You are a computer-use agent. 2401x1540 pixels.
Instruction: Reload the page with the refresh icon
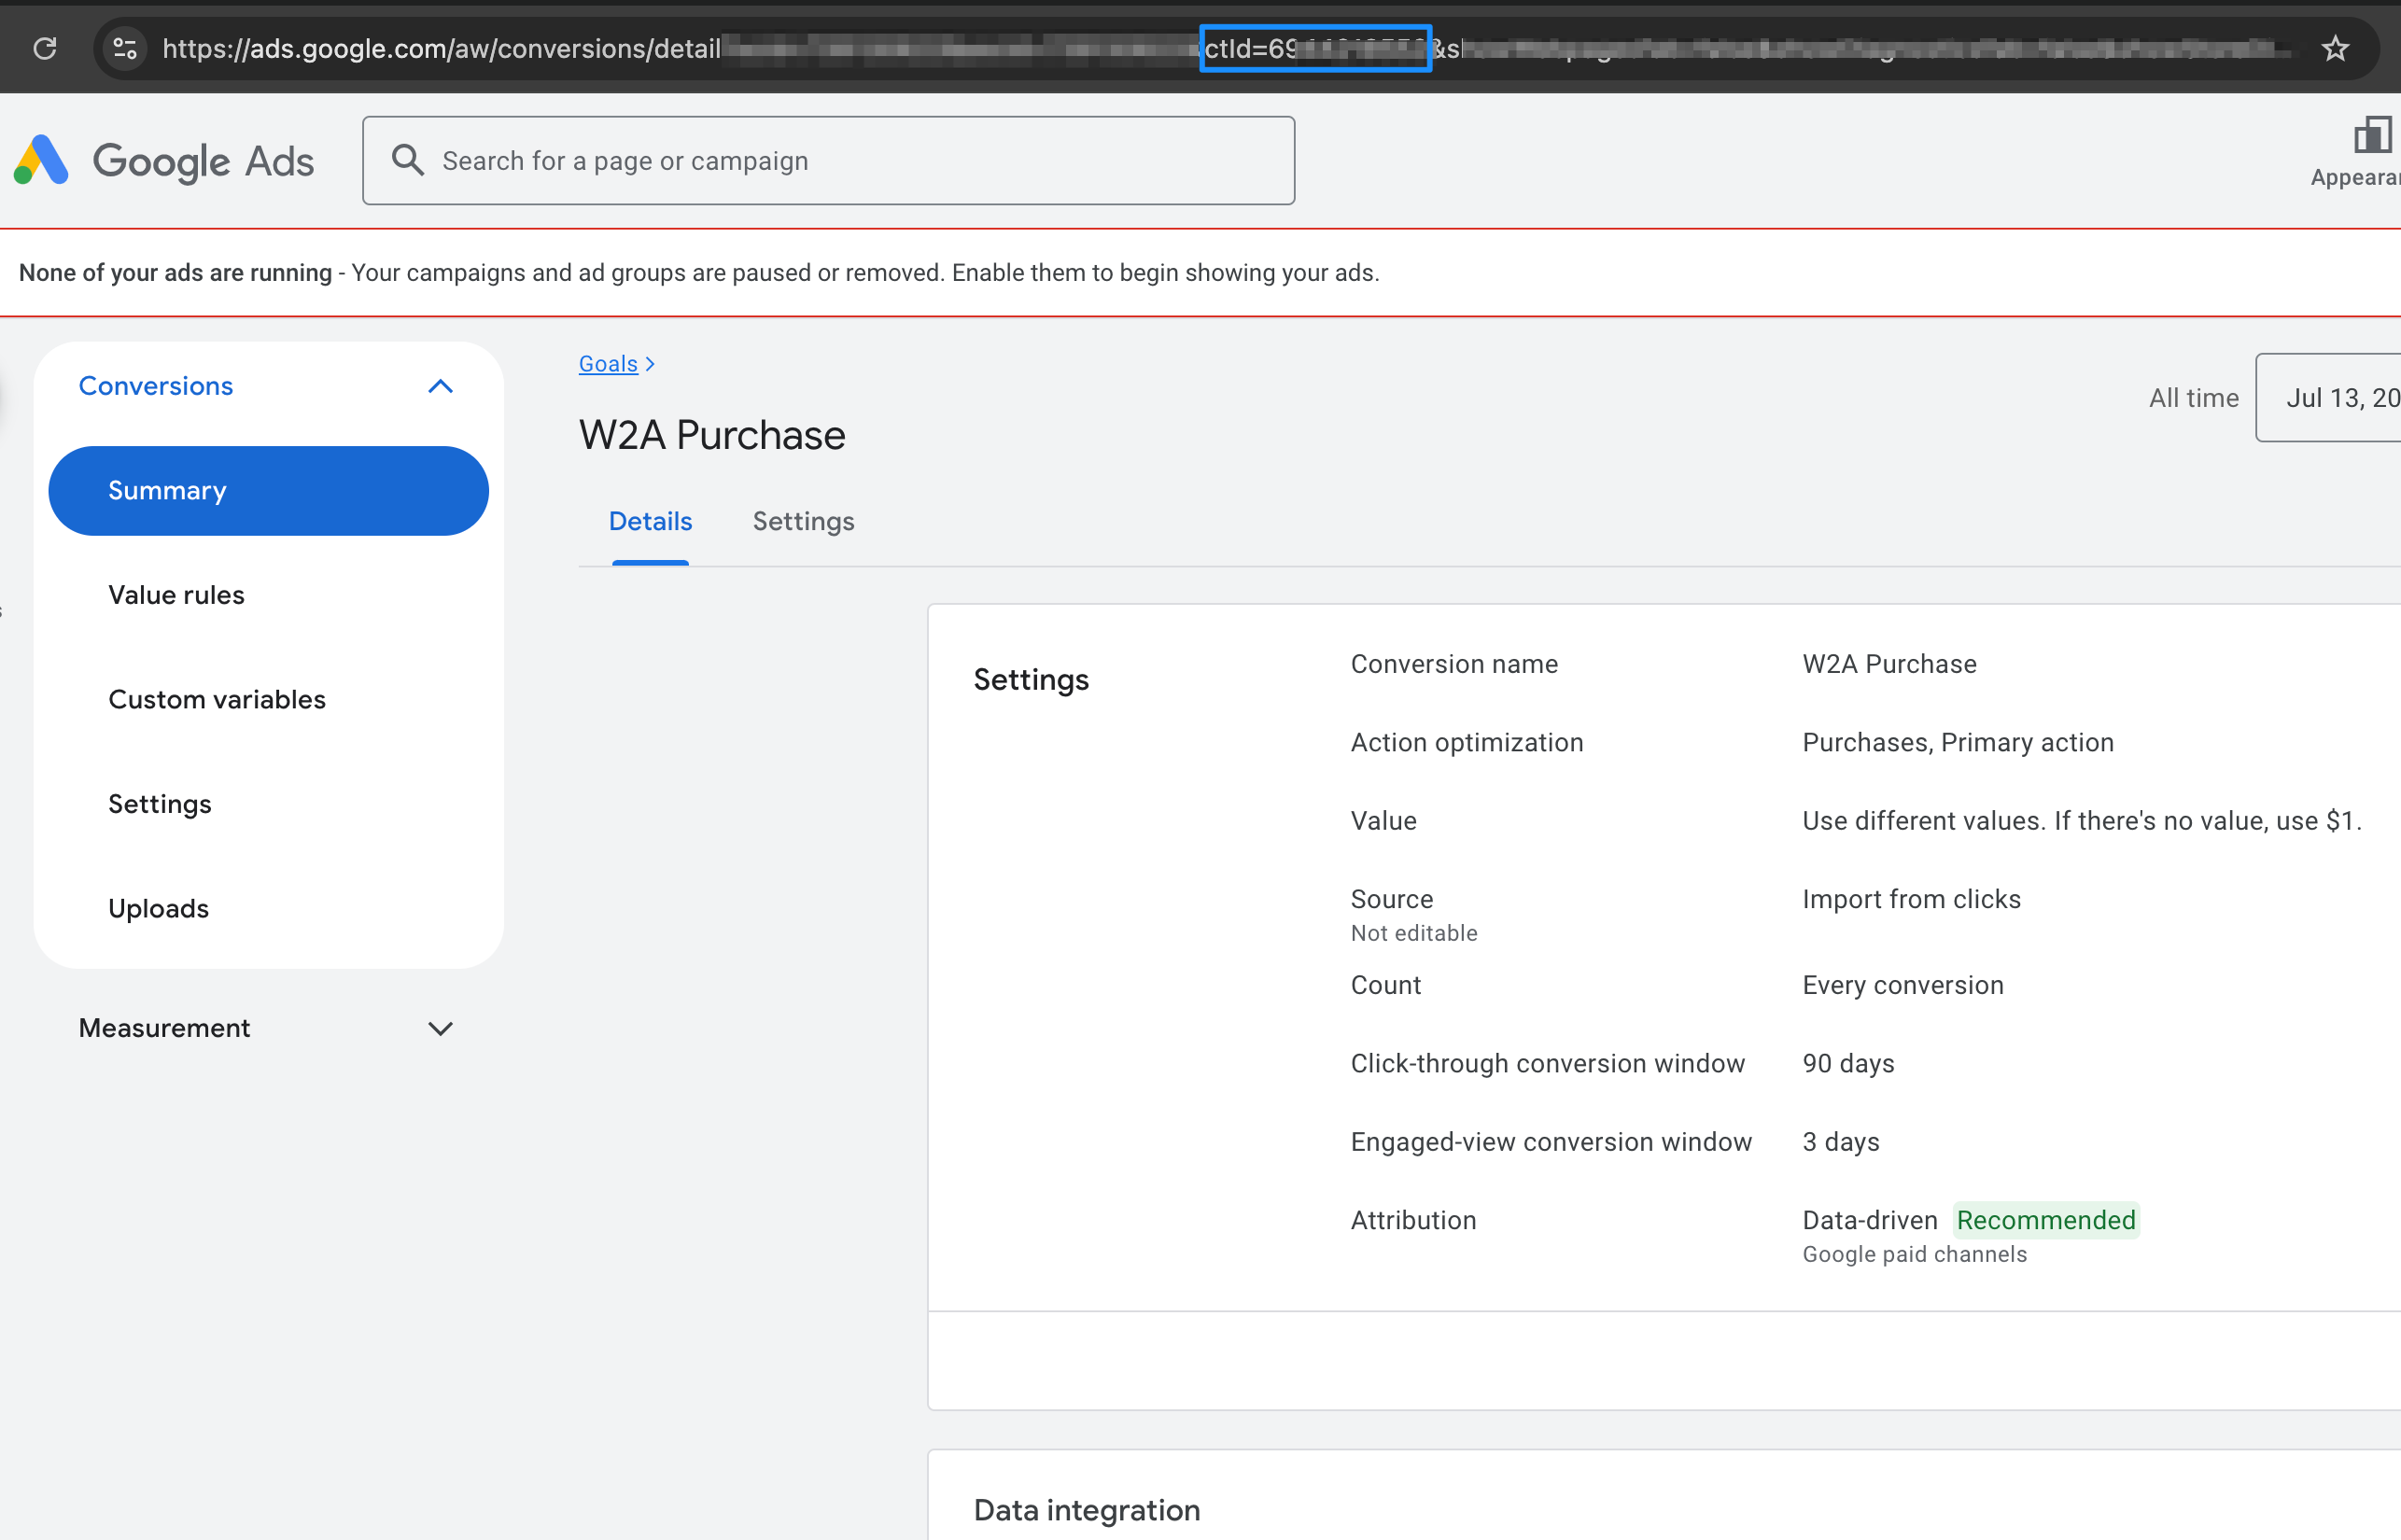45,48
